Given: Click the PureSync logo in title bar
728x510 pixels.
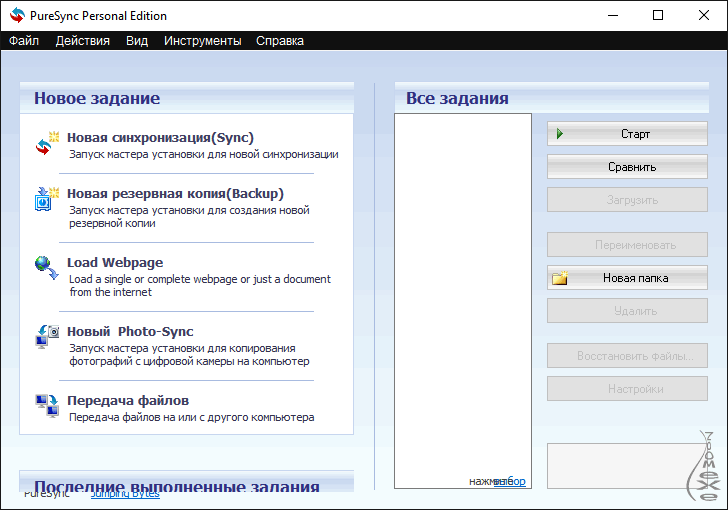Looking at the screenshot, I should 17,15.
